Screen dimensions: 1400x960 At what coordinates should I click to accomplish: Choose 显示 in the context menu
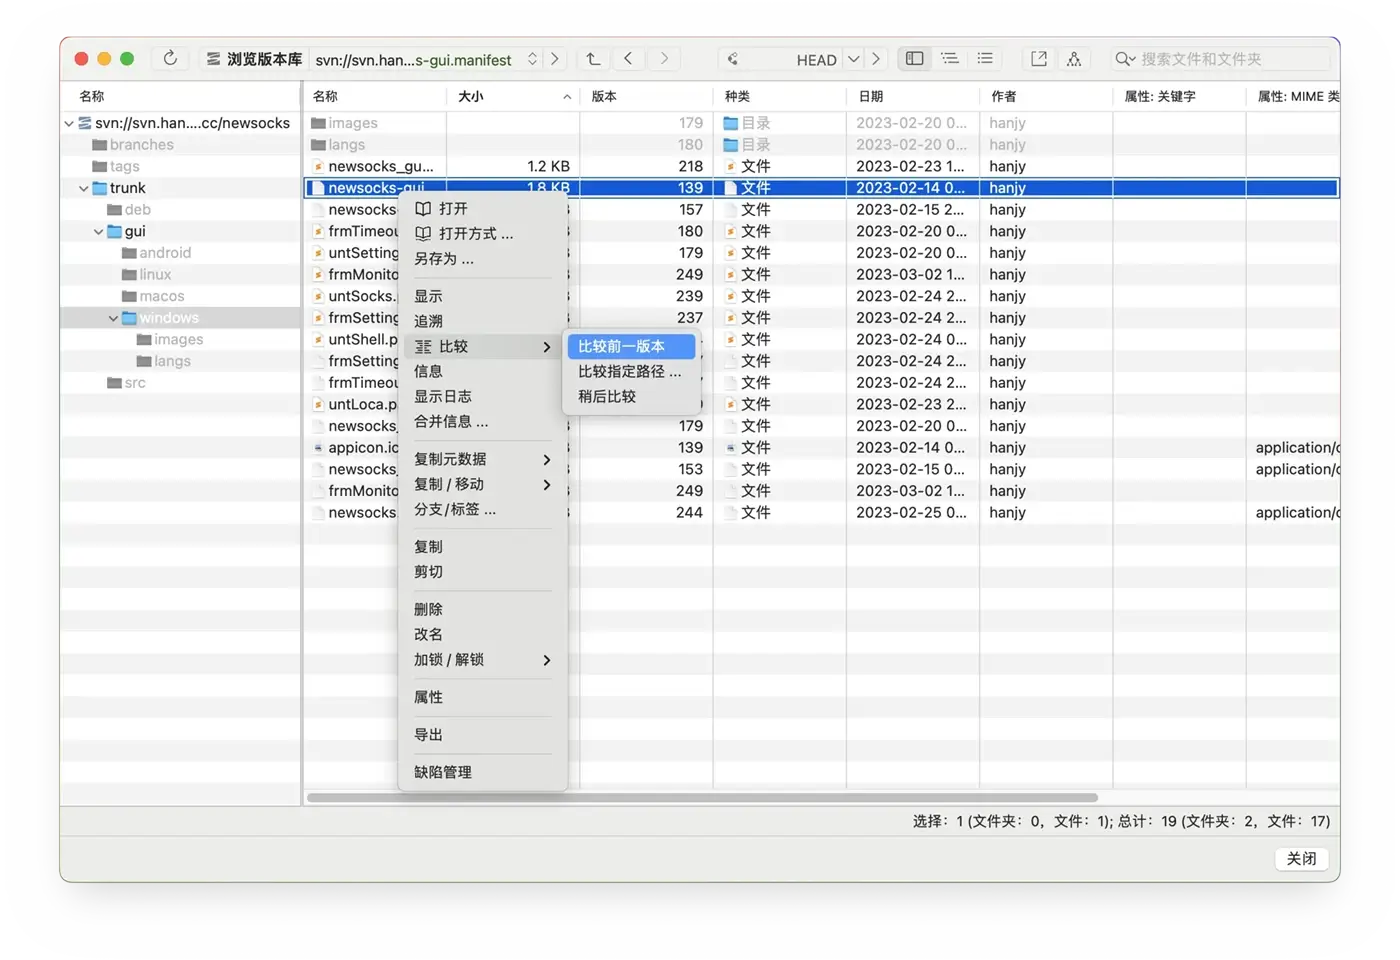click(x=483, y=297)
